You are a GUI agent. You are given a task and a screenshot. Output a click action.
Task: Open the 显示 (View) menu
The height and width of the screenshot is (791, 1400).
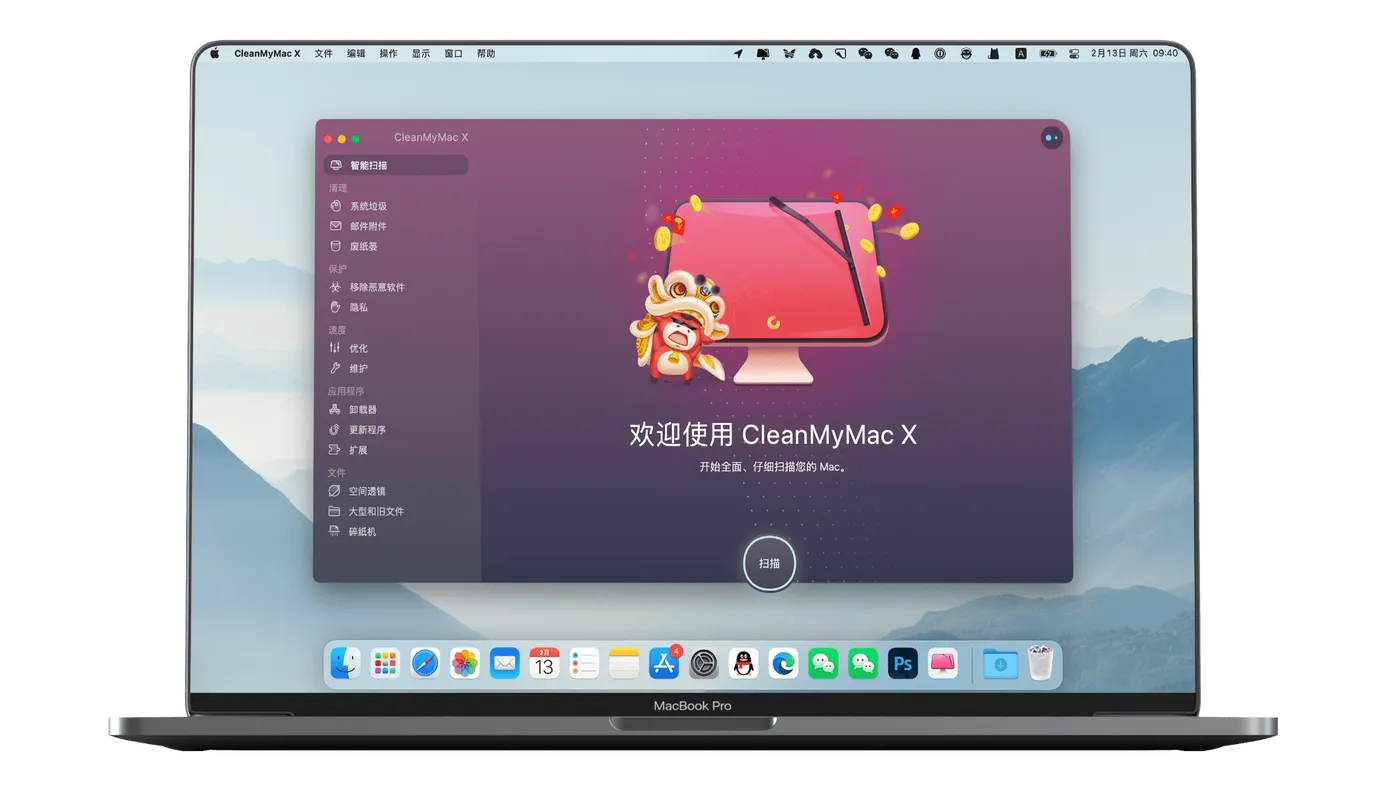(x=421, y=54)
